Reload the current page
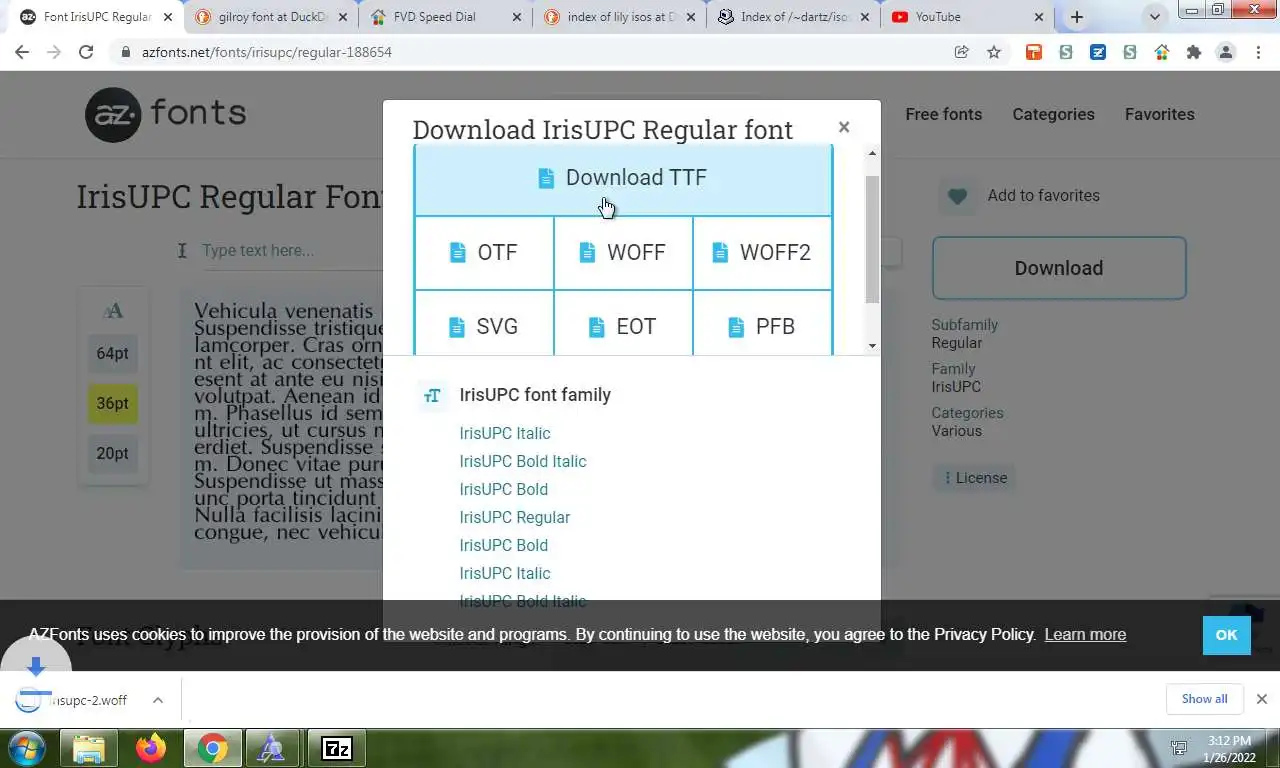The image size is (1280, 768). (x=86, y=52)
